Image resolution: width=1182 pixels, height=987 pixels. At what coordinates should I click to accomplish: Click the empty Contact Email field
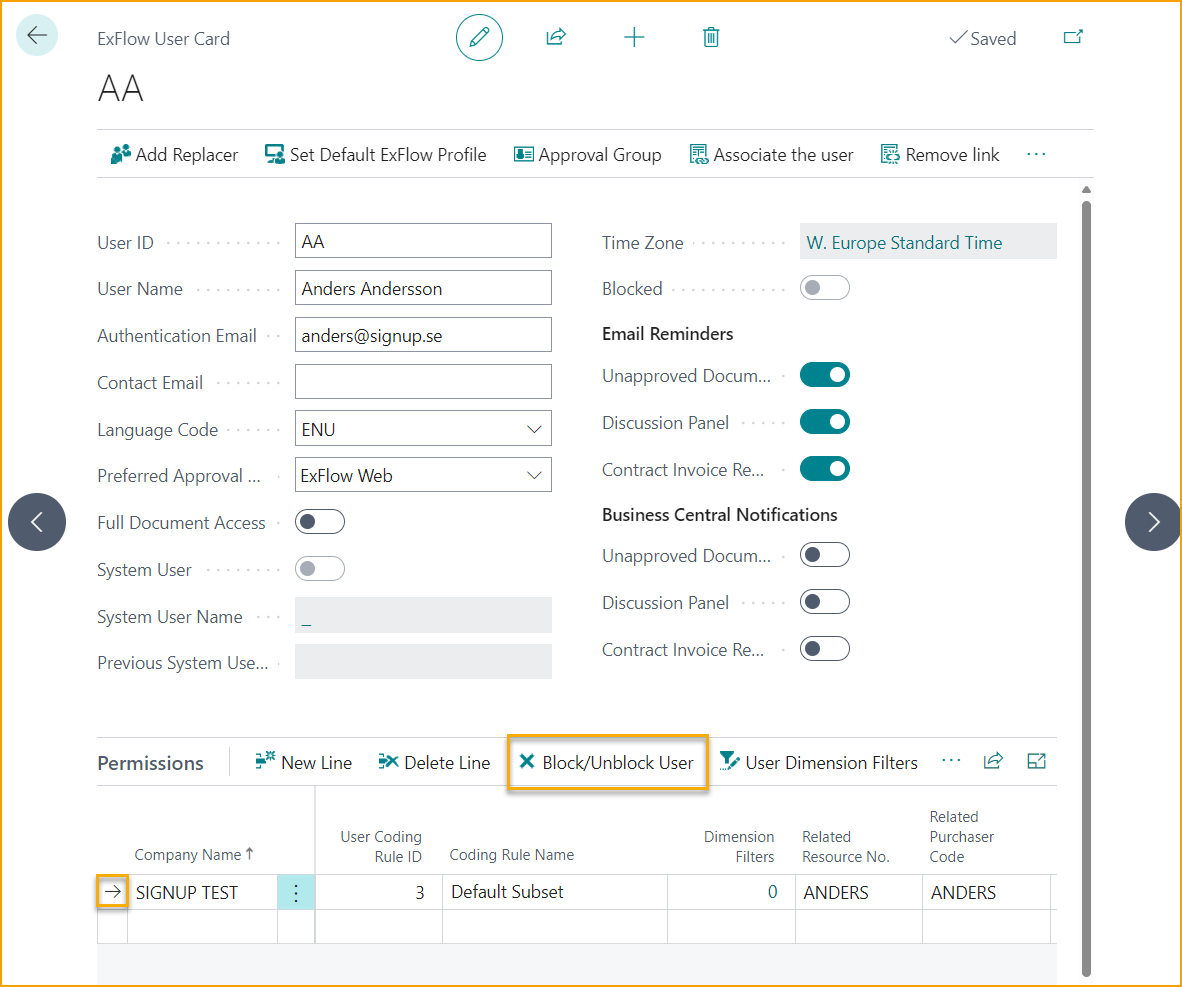(x=423, y=382)
